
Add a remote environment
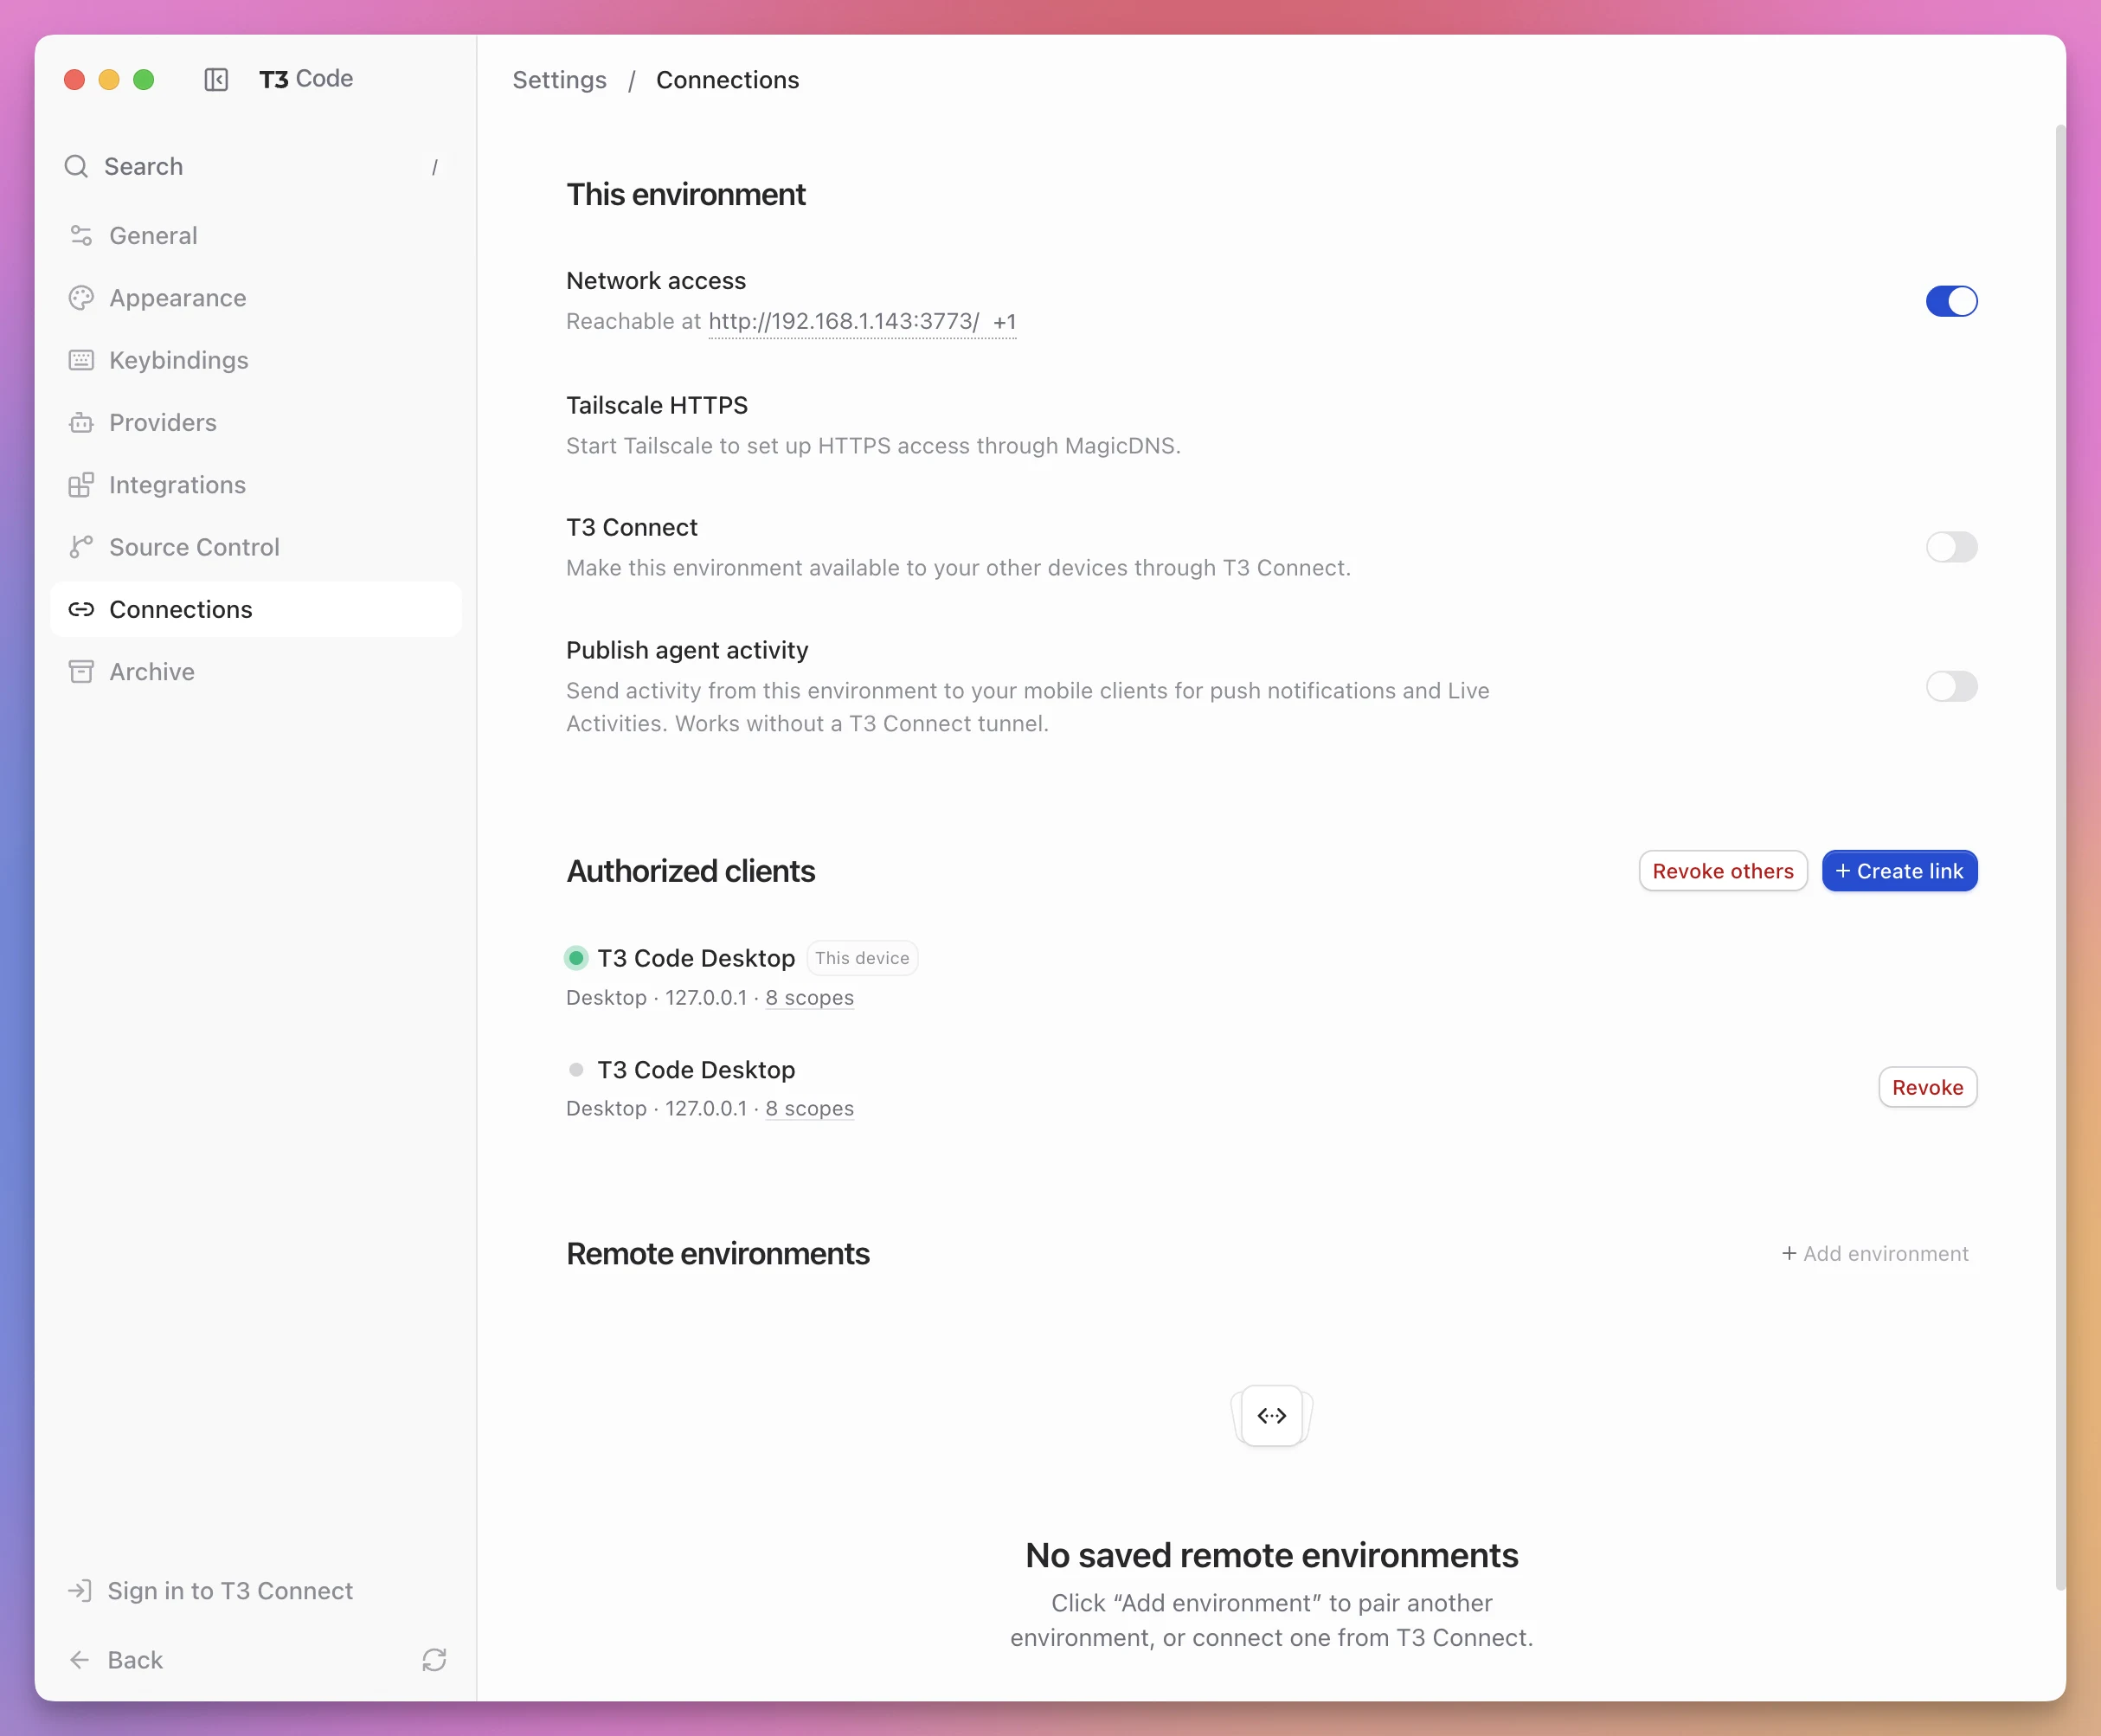coord(1875,1254)
